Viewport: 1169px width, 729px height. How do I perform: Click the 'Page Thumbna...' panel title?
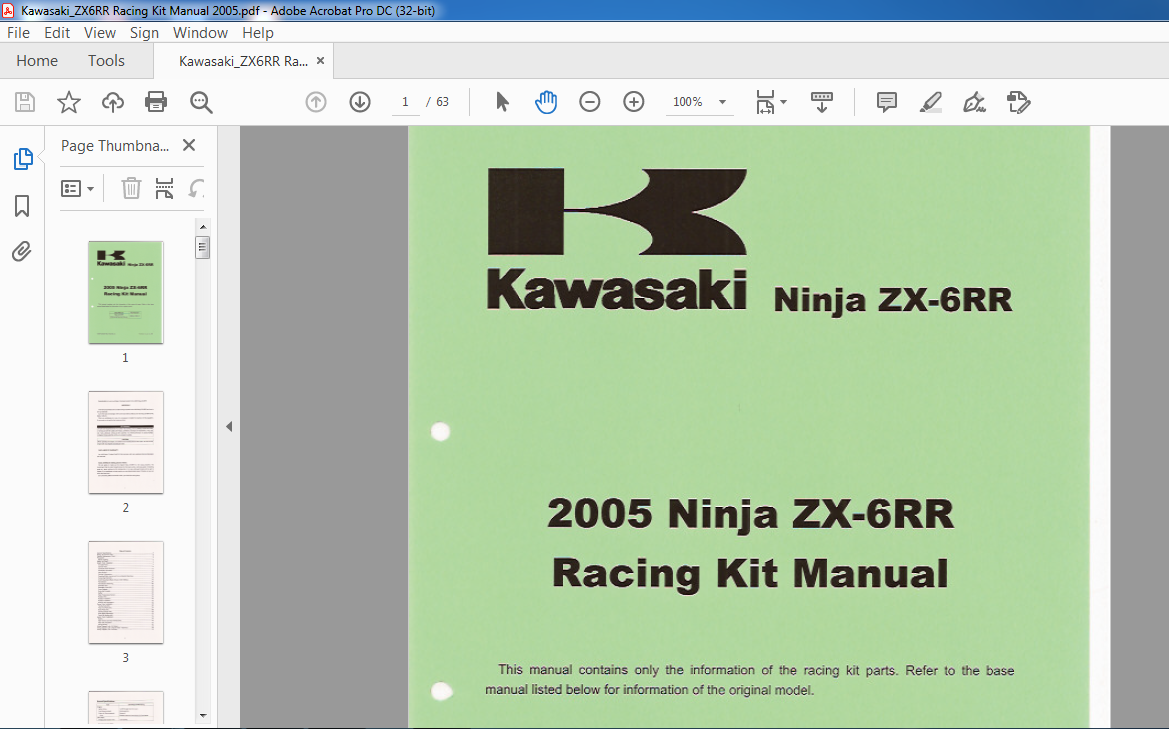[x=115, y=145]
